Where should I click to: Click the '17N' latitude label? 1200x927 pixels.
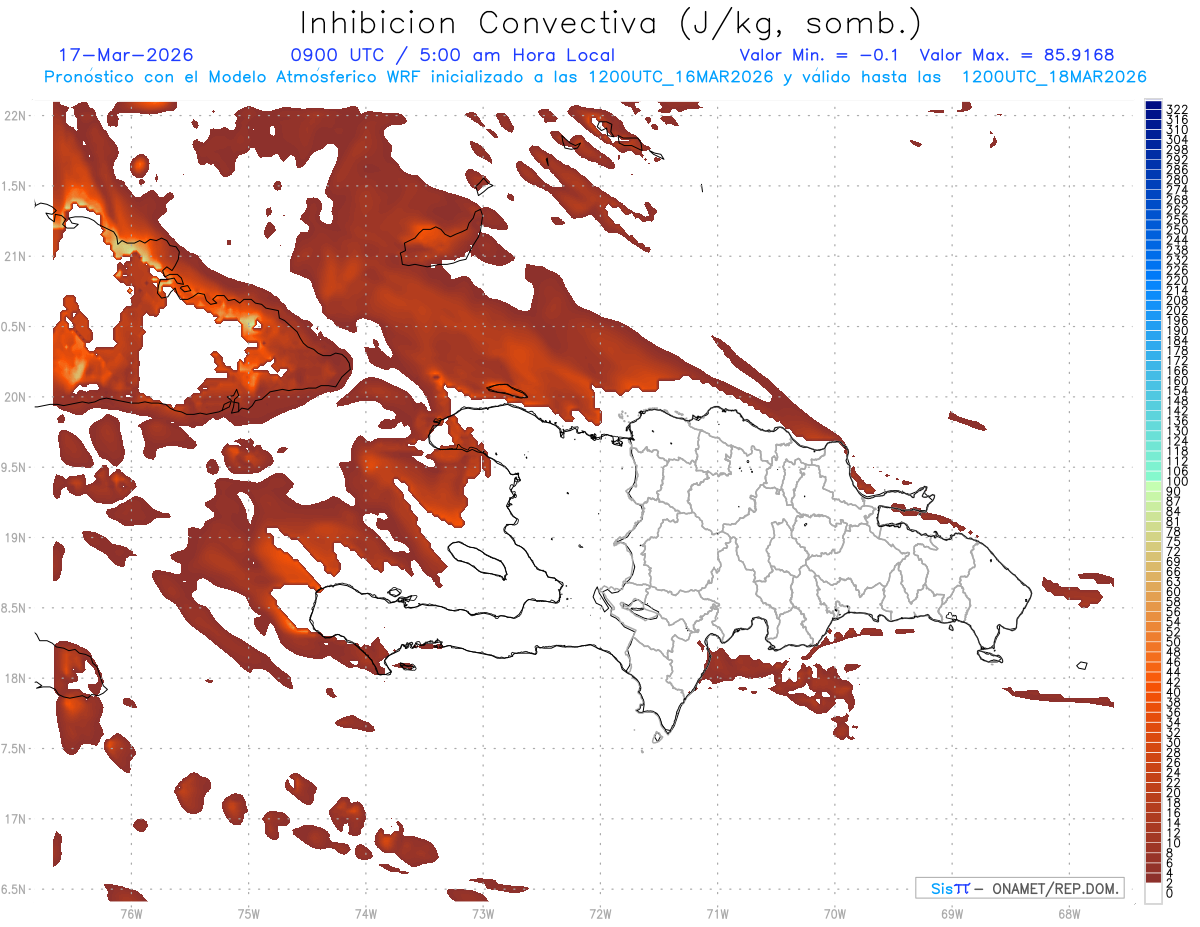pyautogui.click(x=17, y=819)
